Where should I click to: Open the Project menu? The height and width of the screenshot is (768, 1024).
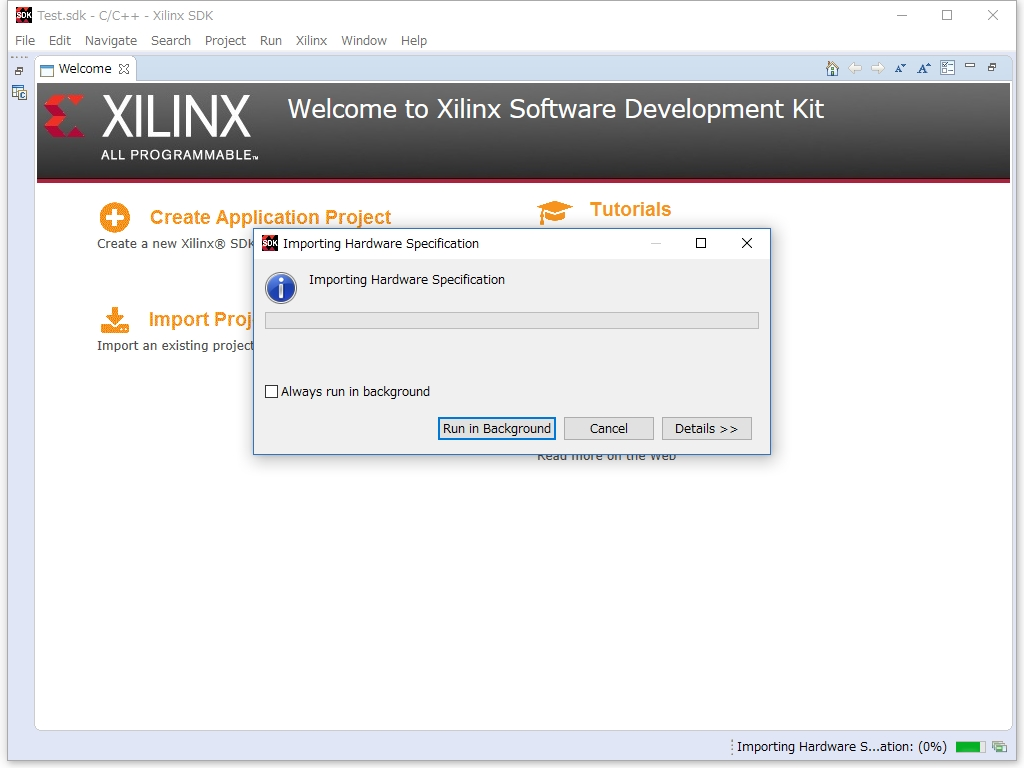(x=225, y=40)
